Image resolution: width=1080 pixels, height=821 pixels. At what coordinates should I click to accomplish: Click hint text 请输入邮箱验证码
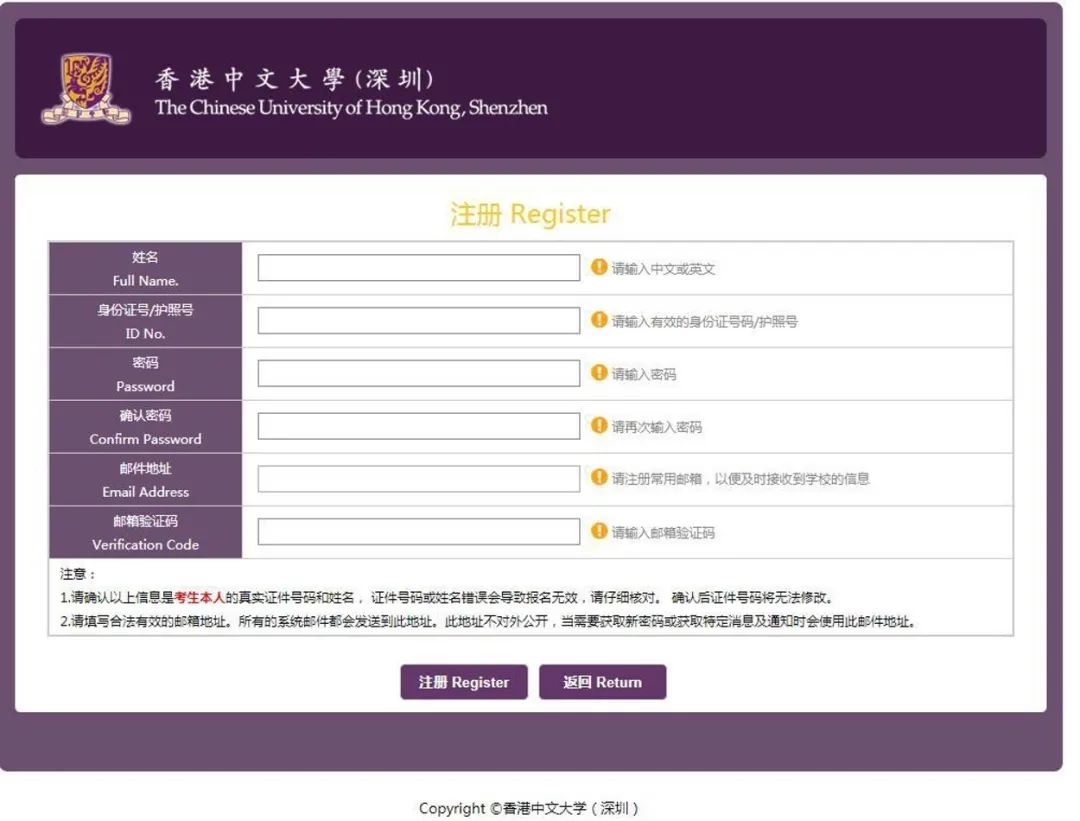[663, 532]
